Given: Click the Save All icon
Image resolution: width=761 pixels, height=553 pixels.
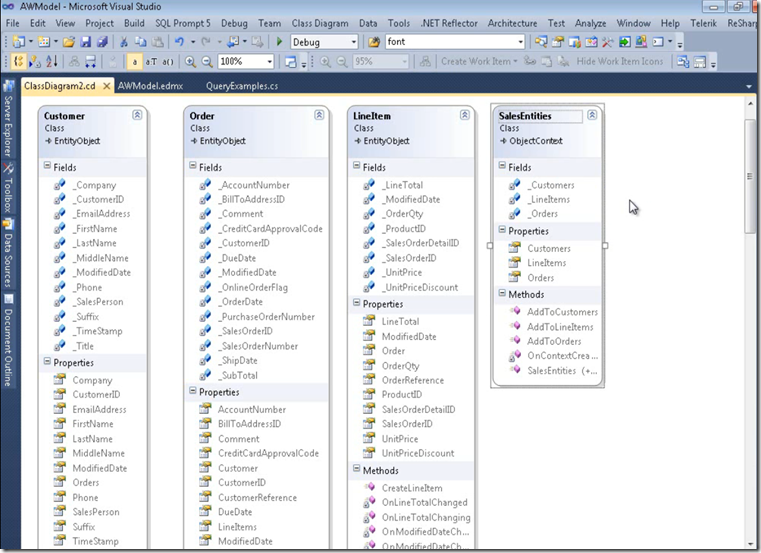Looking at the screenshot, I should point(102,42).
